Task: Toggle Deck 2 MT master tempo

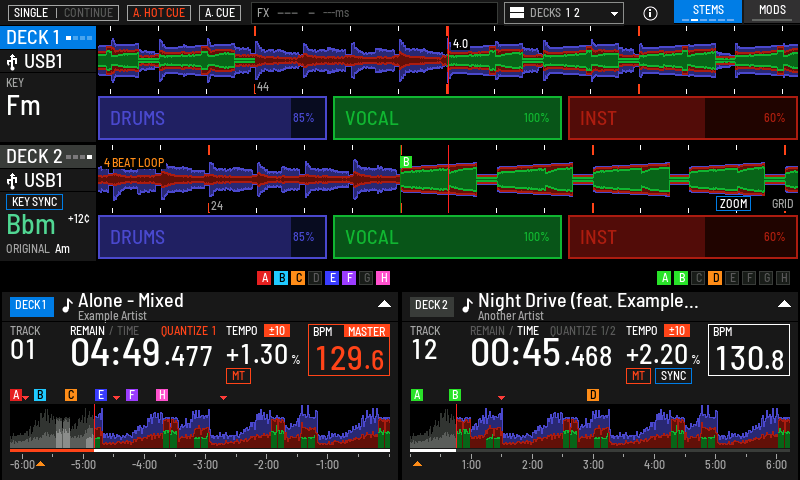Action: click(638, 376)
